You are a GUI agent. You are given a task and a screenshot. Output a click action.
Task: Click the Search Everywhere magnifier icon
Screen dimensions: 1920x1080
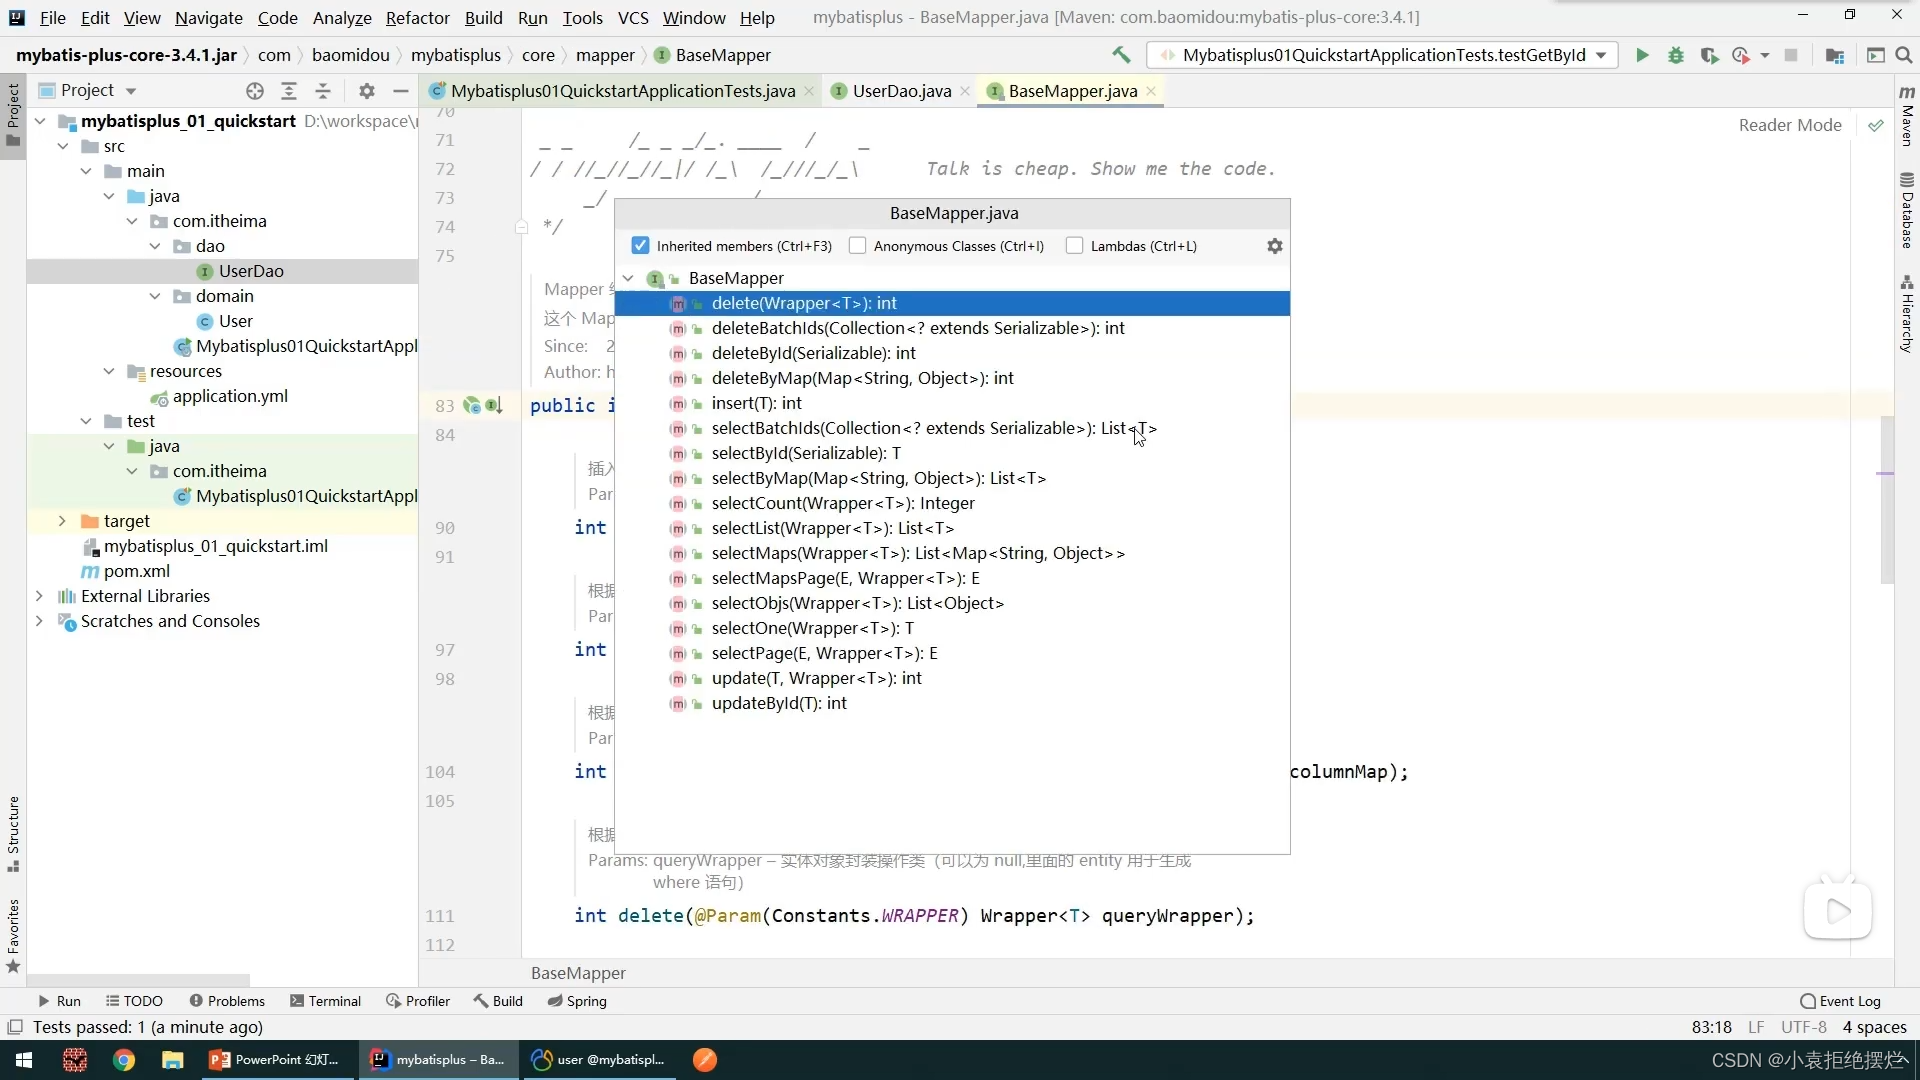pos(1904,55)
